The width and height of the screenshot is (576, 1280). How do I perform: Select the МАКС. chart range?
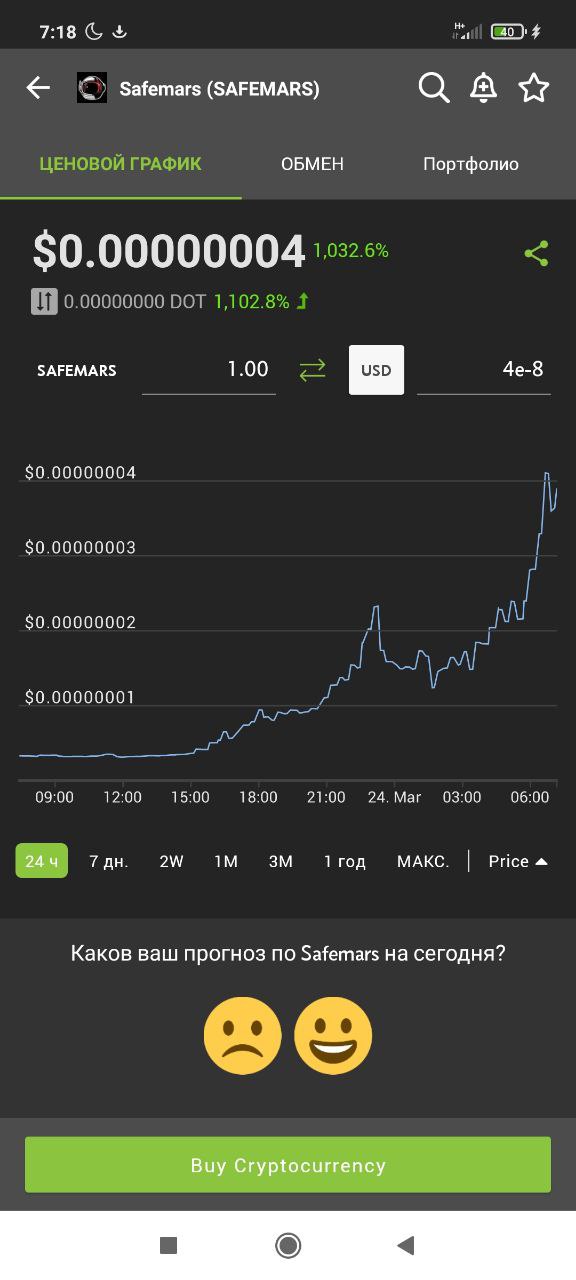(423, 861)
